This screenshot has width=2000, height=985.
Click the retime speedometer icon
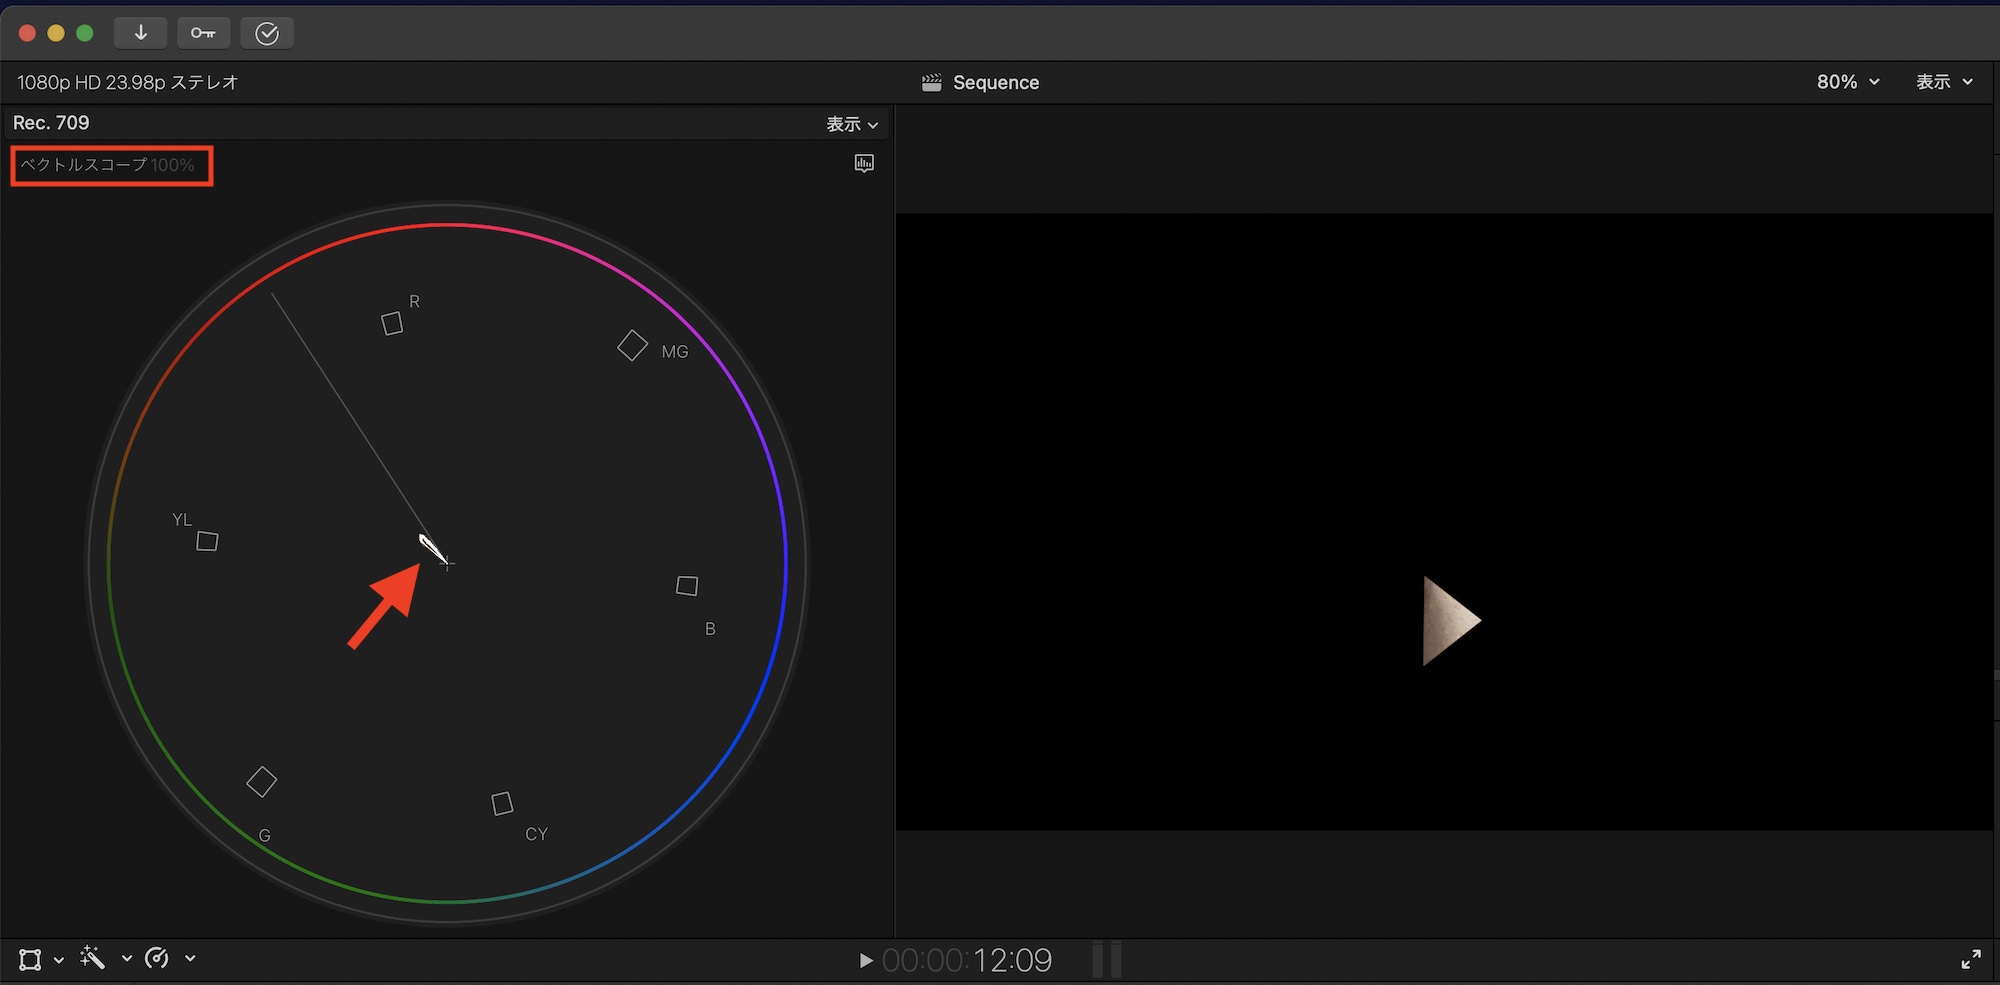tap(157, 958)
